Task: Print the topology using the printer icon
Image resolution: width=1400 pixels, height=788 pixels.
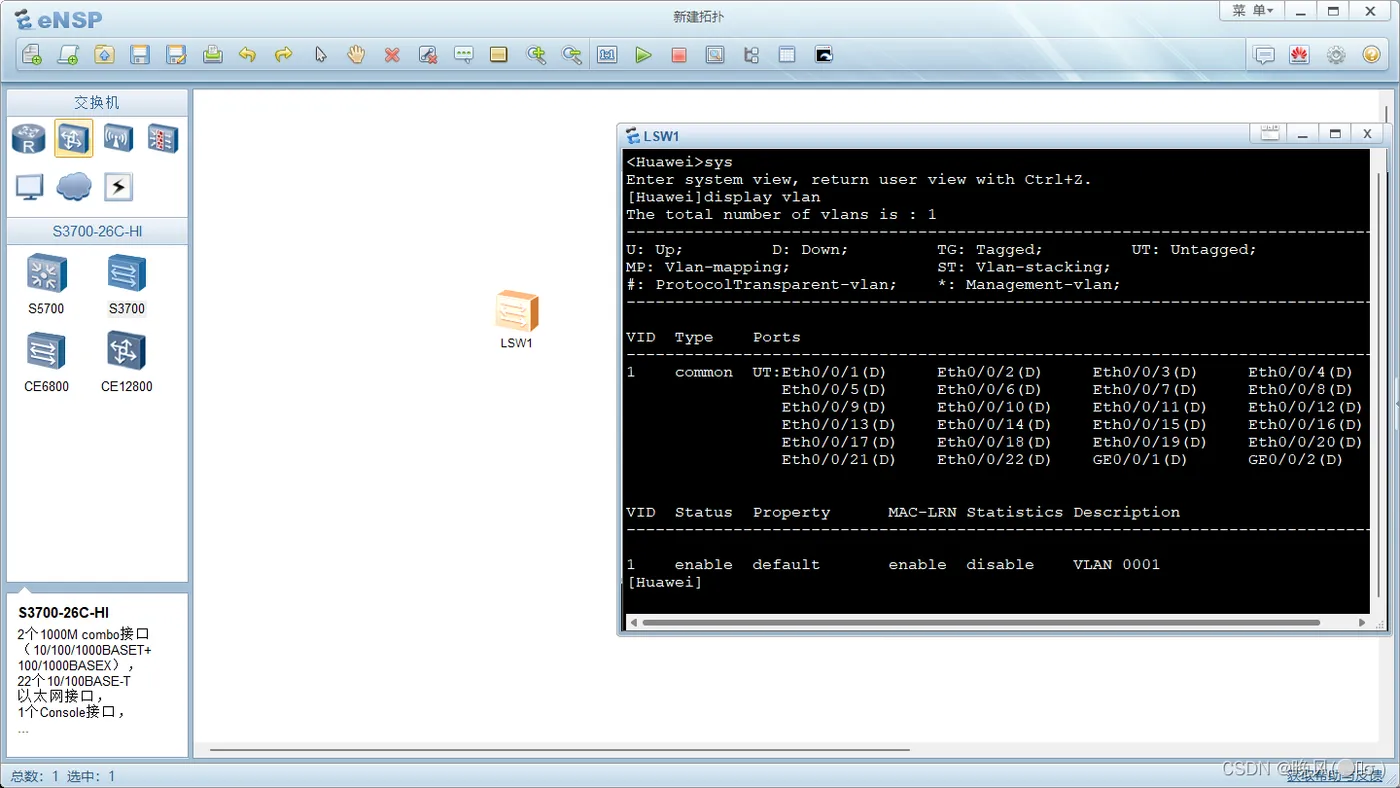Action: pyautogui.click(x=212, y=55)
